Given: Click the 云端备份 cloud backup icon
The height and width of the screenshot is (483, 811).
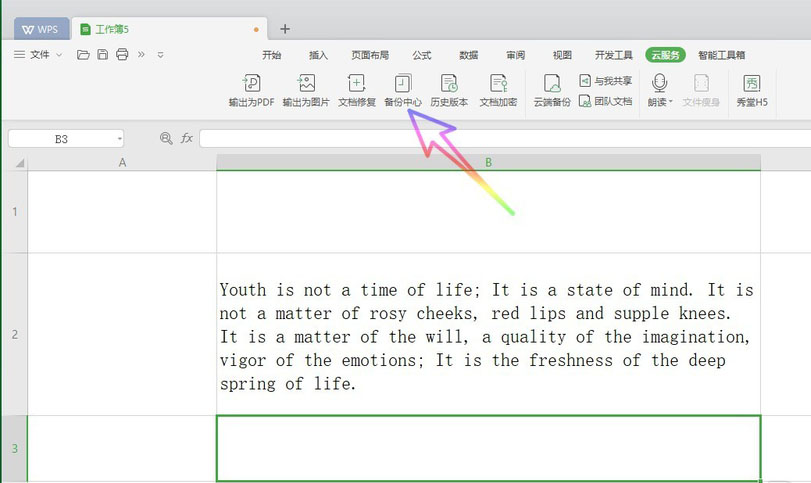Looking at the screenshot, I should tap(551, 90).
